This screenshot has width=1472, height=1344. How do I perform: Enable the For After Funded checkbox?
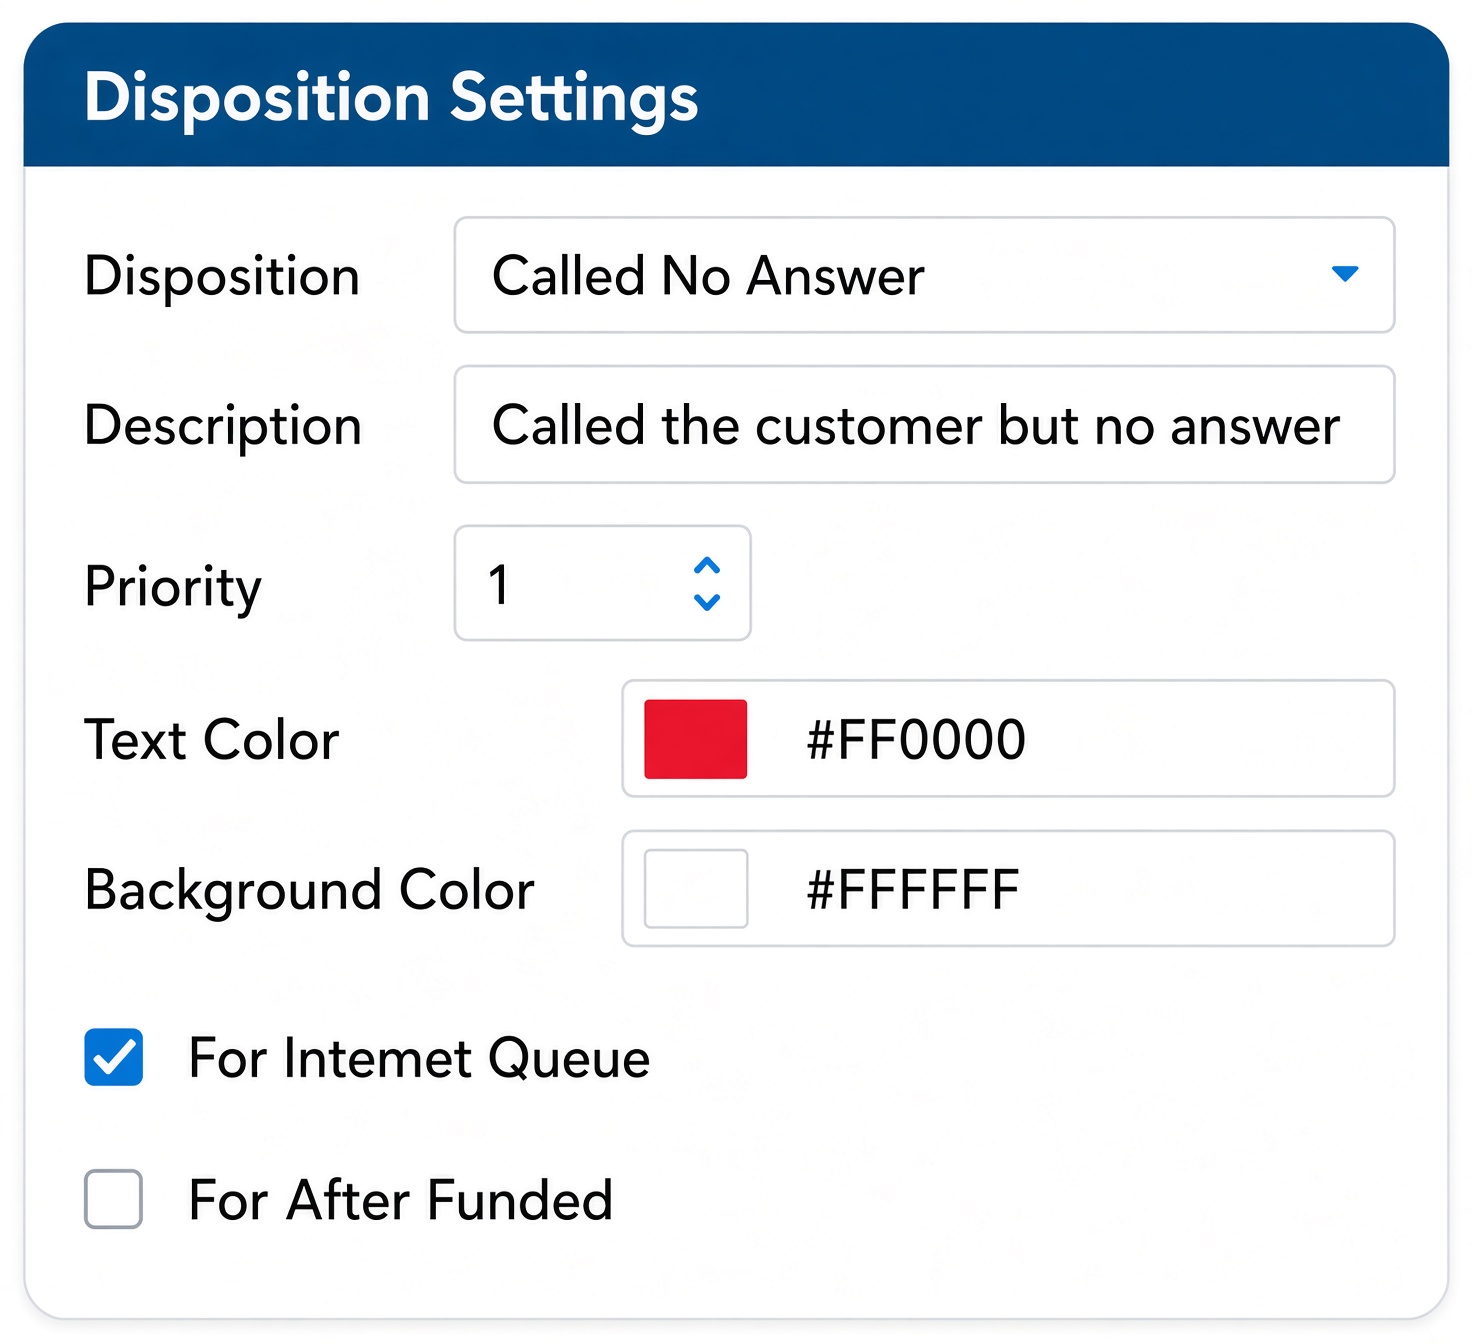pos(114,1199)
